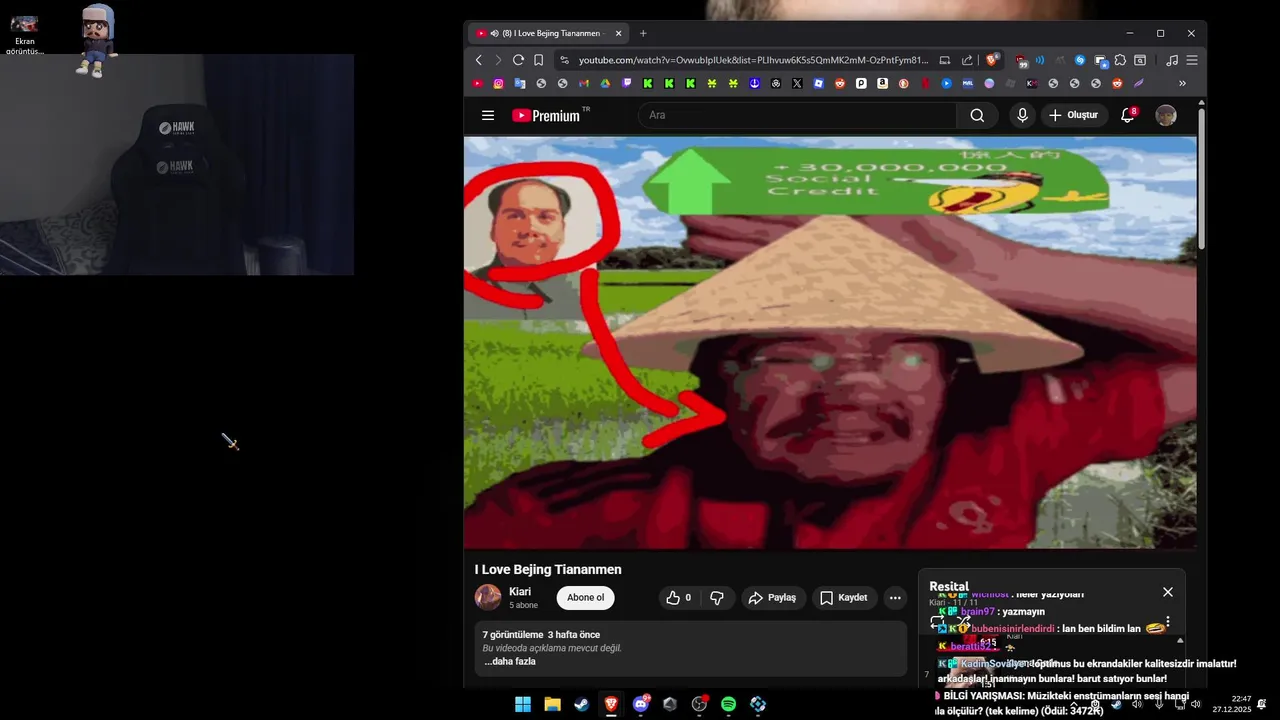
Task: Bookmark this page with the toolbar icon
Action: tap(538, 60)
